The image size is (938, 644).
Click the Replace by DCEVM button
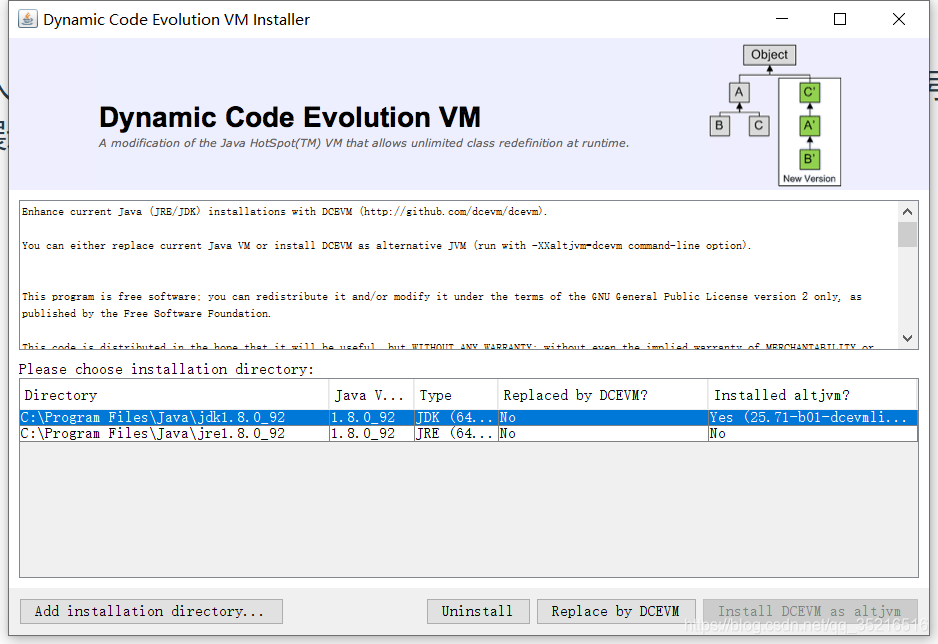pos(616,611)
